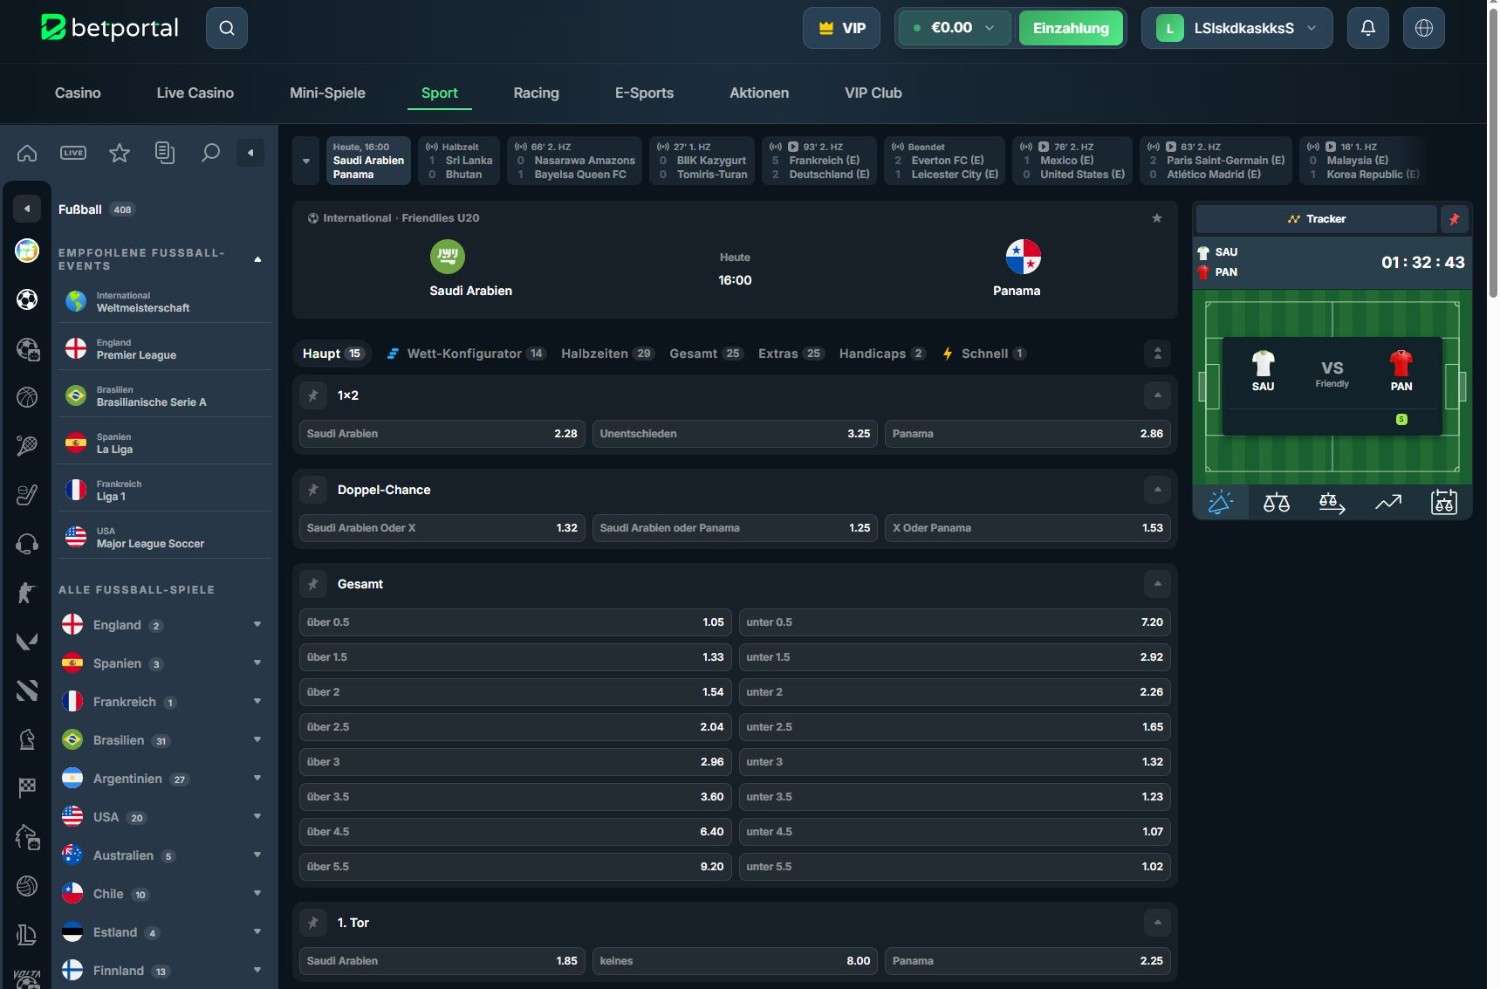Open tracker calendar schedule icon
Viewport: 1500px width, 989px height.
(1444, 503)
